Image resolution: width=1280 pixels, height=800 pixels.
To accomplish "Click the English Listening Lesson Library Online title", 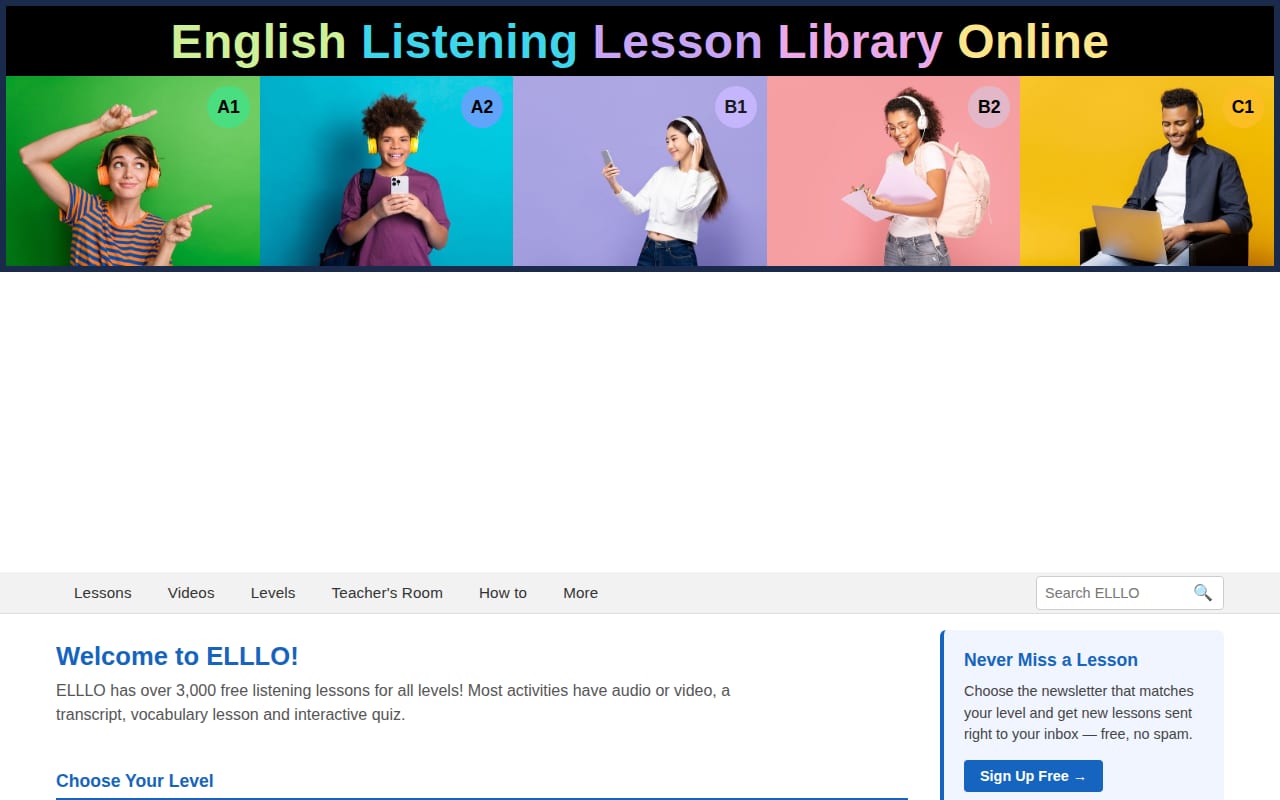I will pos(640,42).
